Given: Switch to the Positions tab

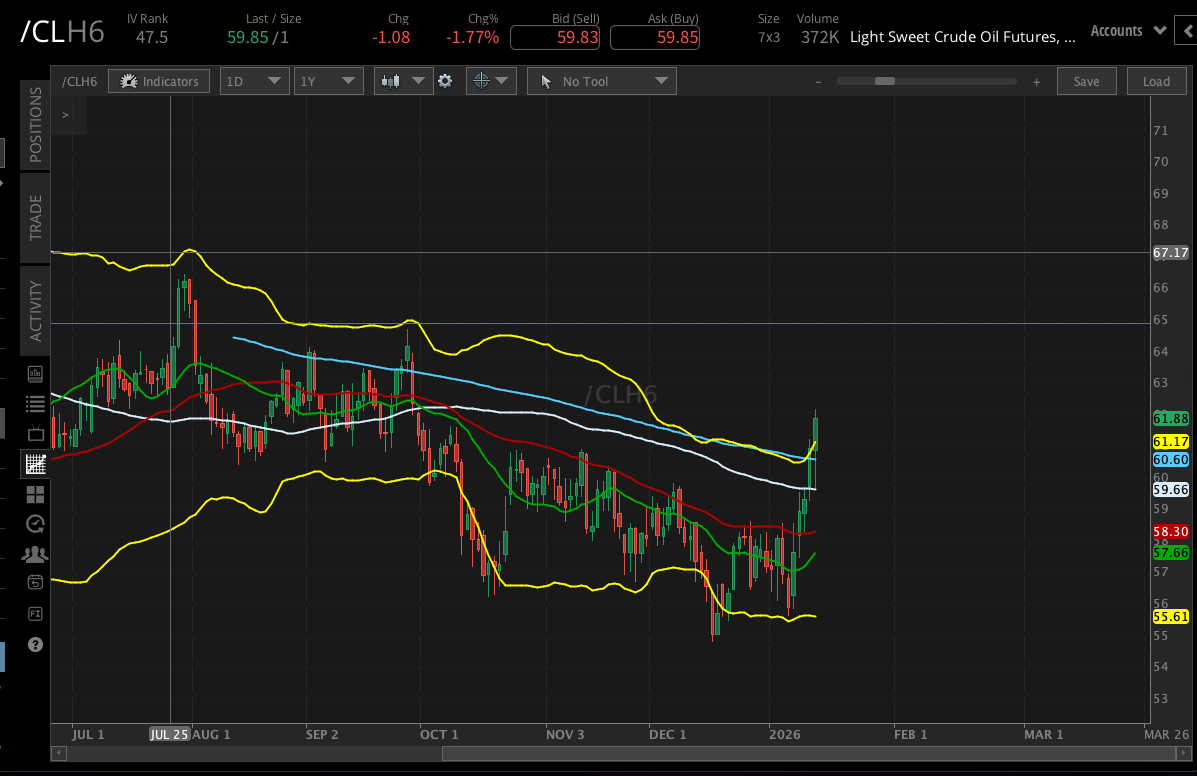Looking at the screenshot, I should (x=35, y=124).
